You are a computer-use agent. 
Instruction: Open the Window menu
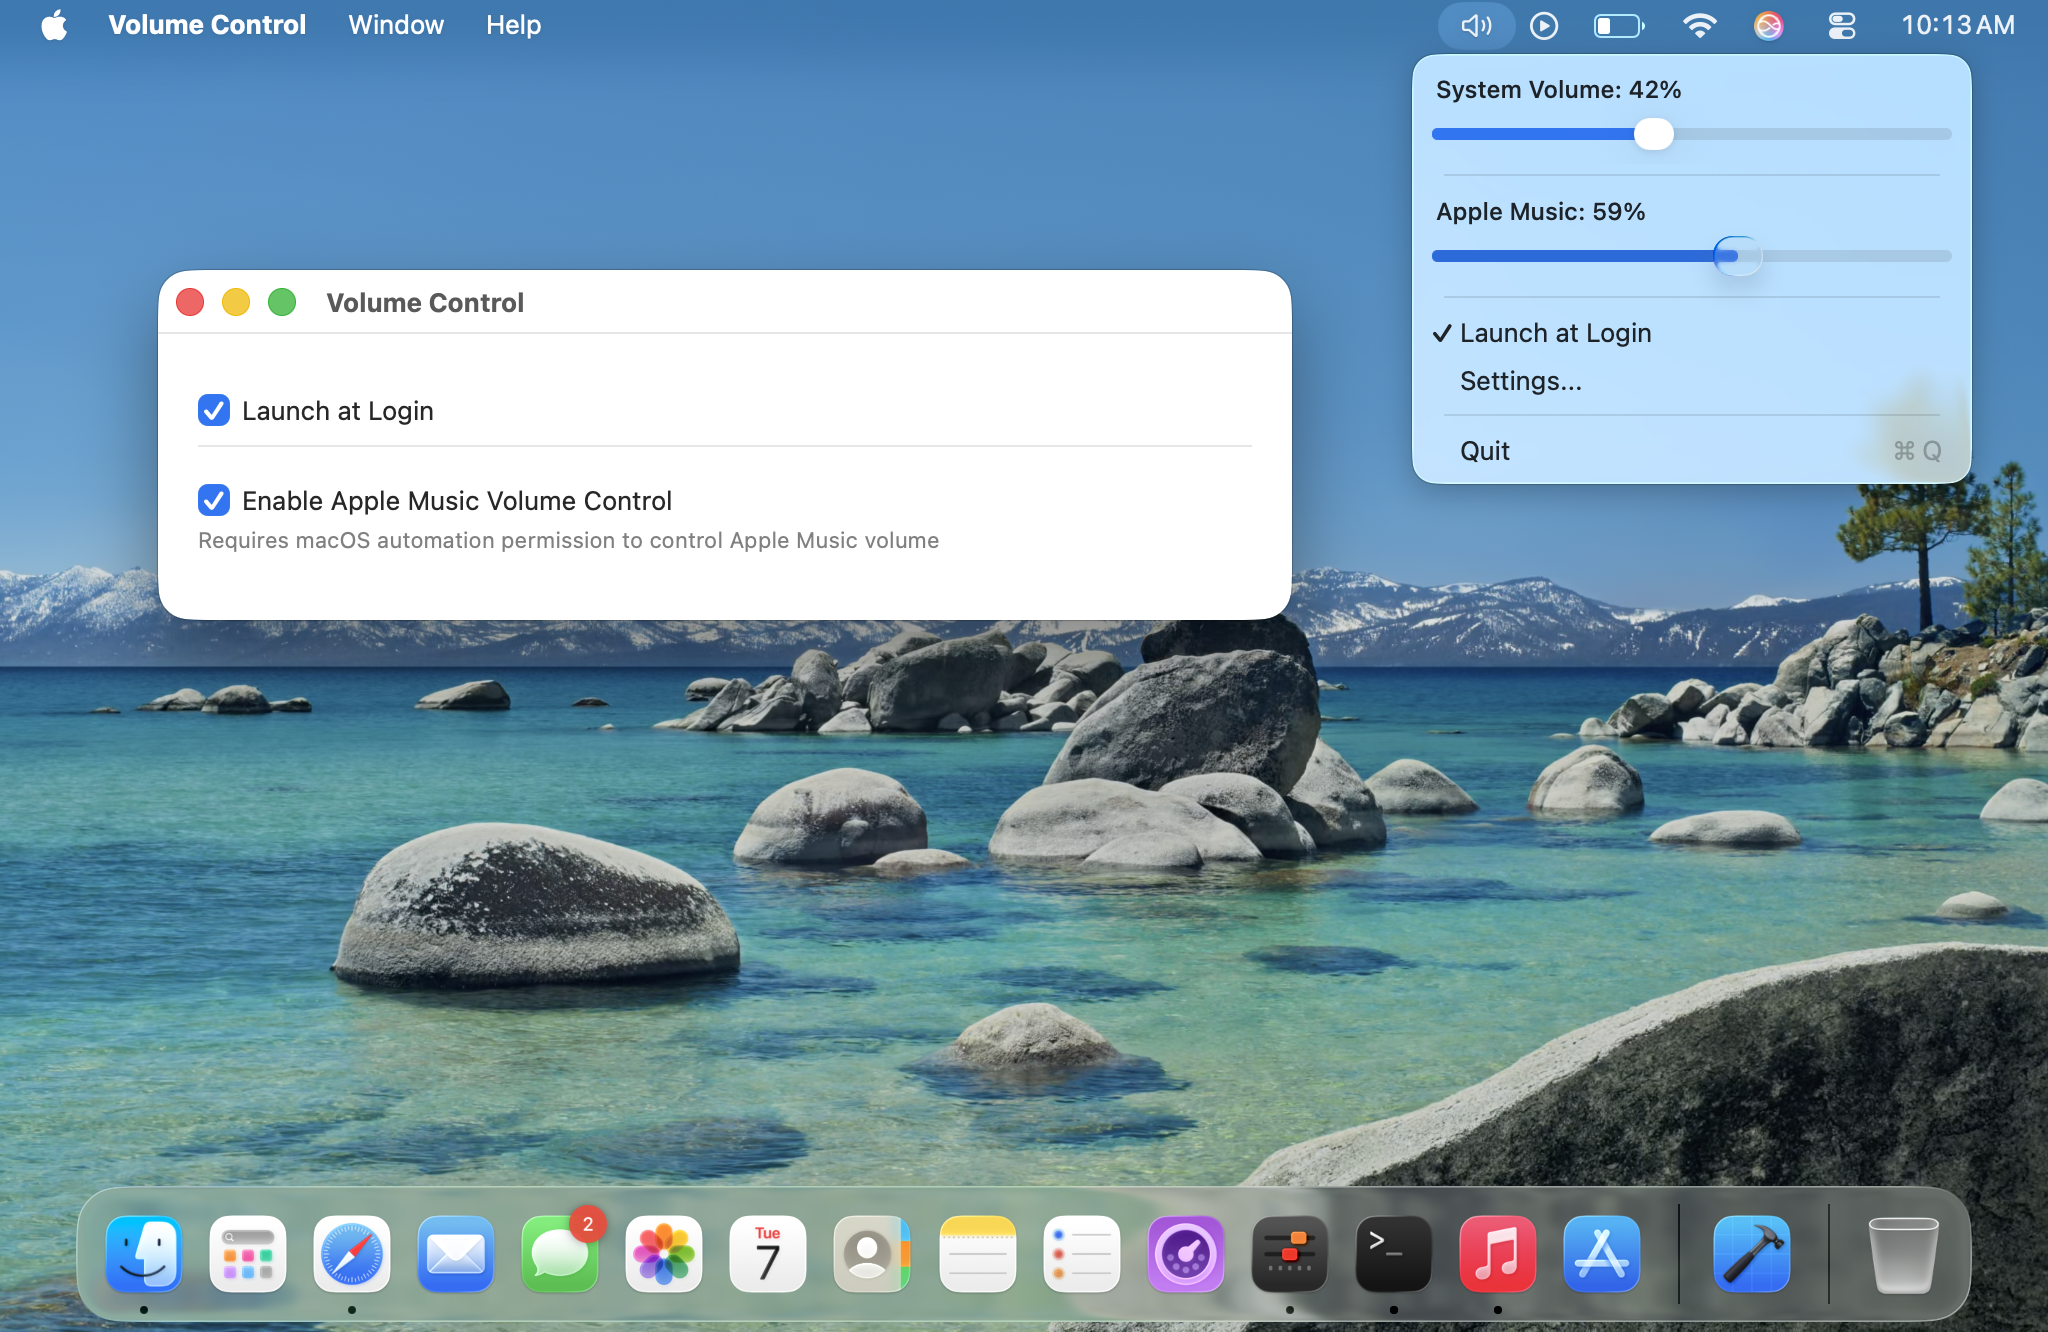(x=395, y=25)
